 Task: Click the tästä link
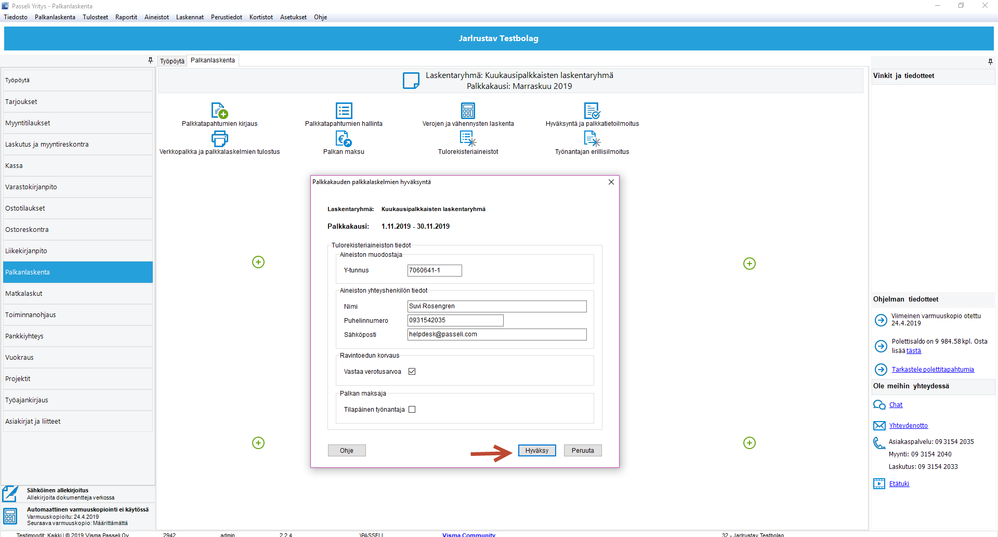pos(913,351)
